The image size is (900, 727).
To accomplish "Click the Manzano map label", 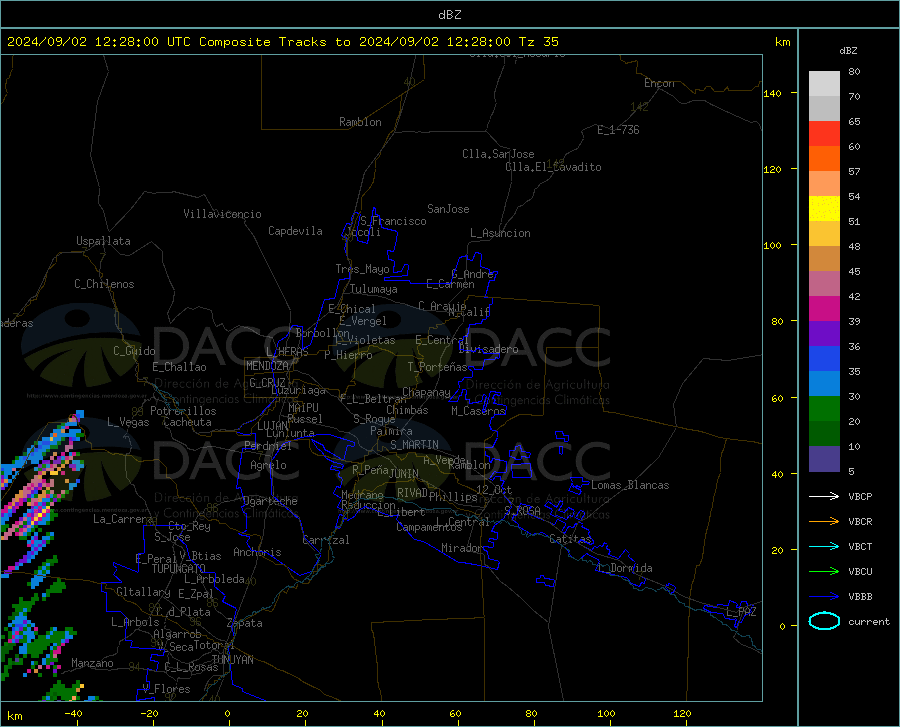I will click(x=92, y=663).
